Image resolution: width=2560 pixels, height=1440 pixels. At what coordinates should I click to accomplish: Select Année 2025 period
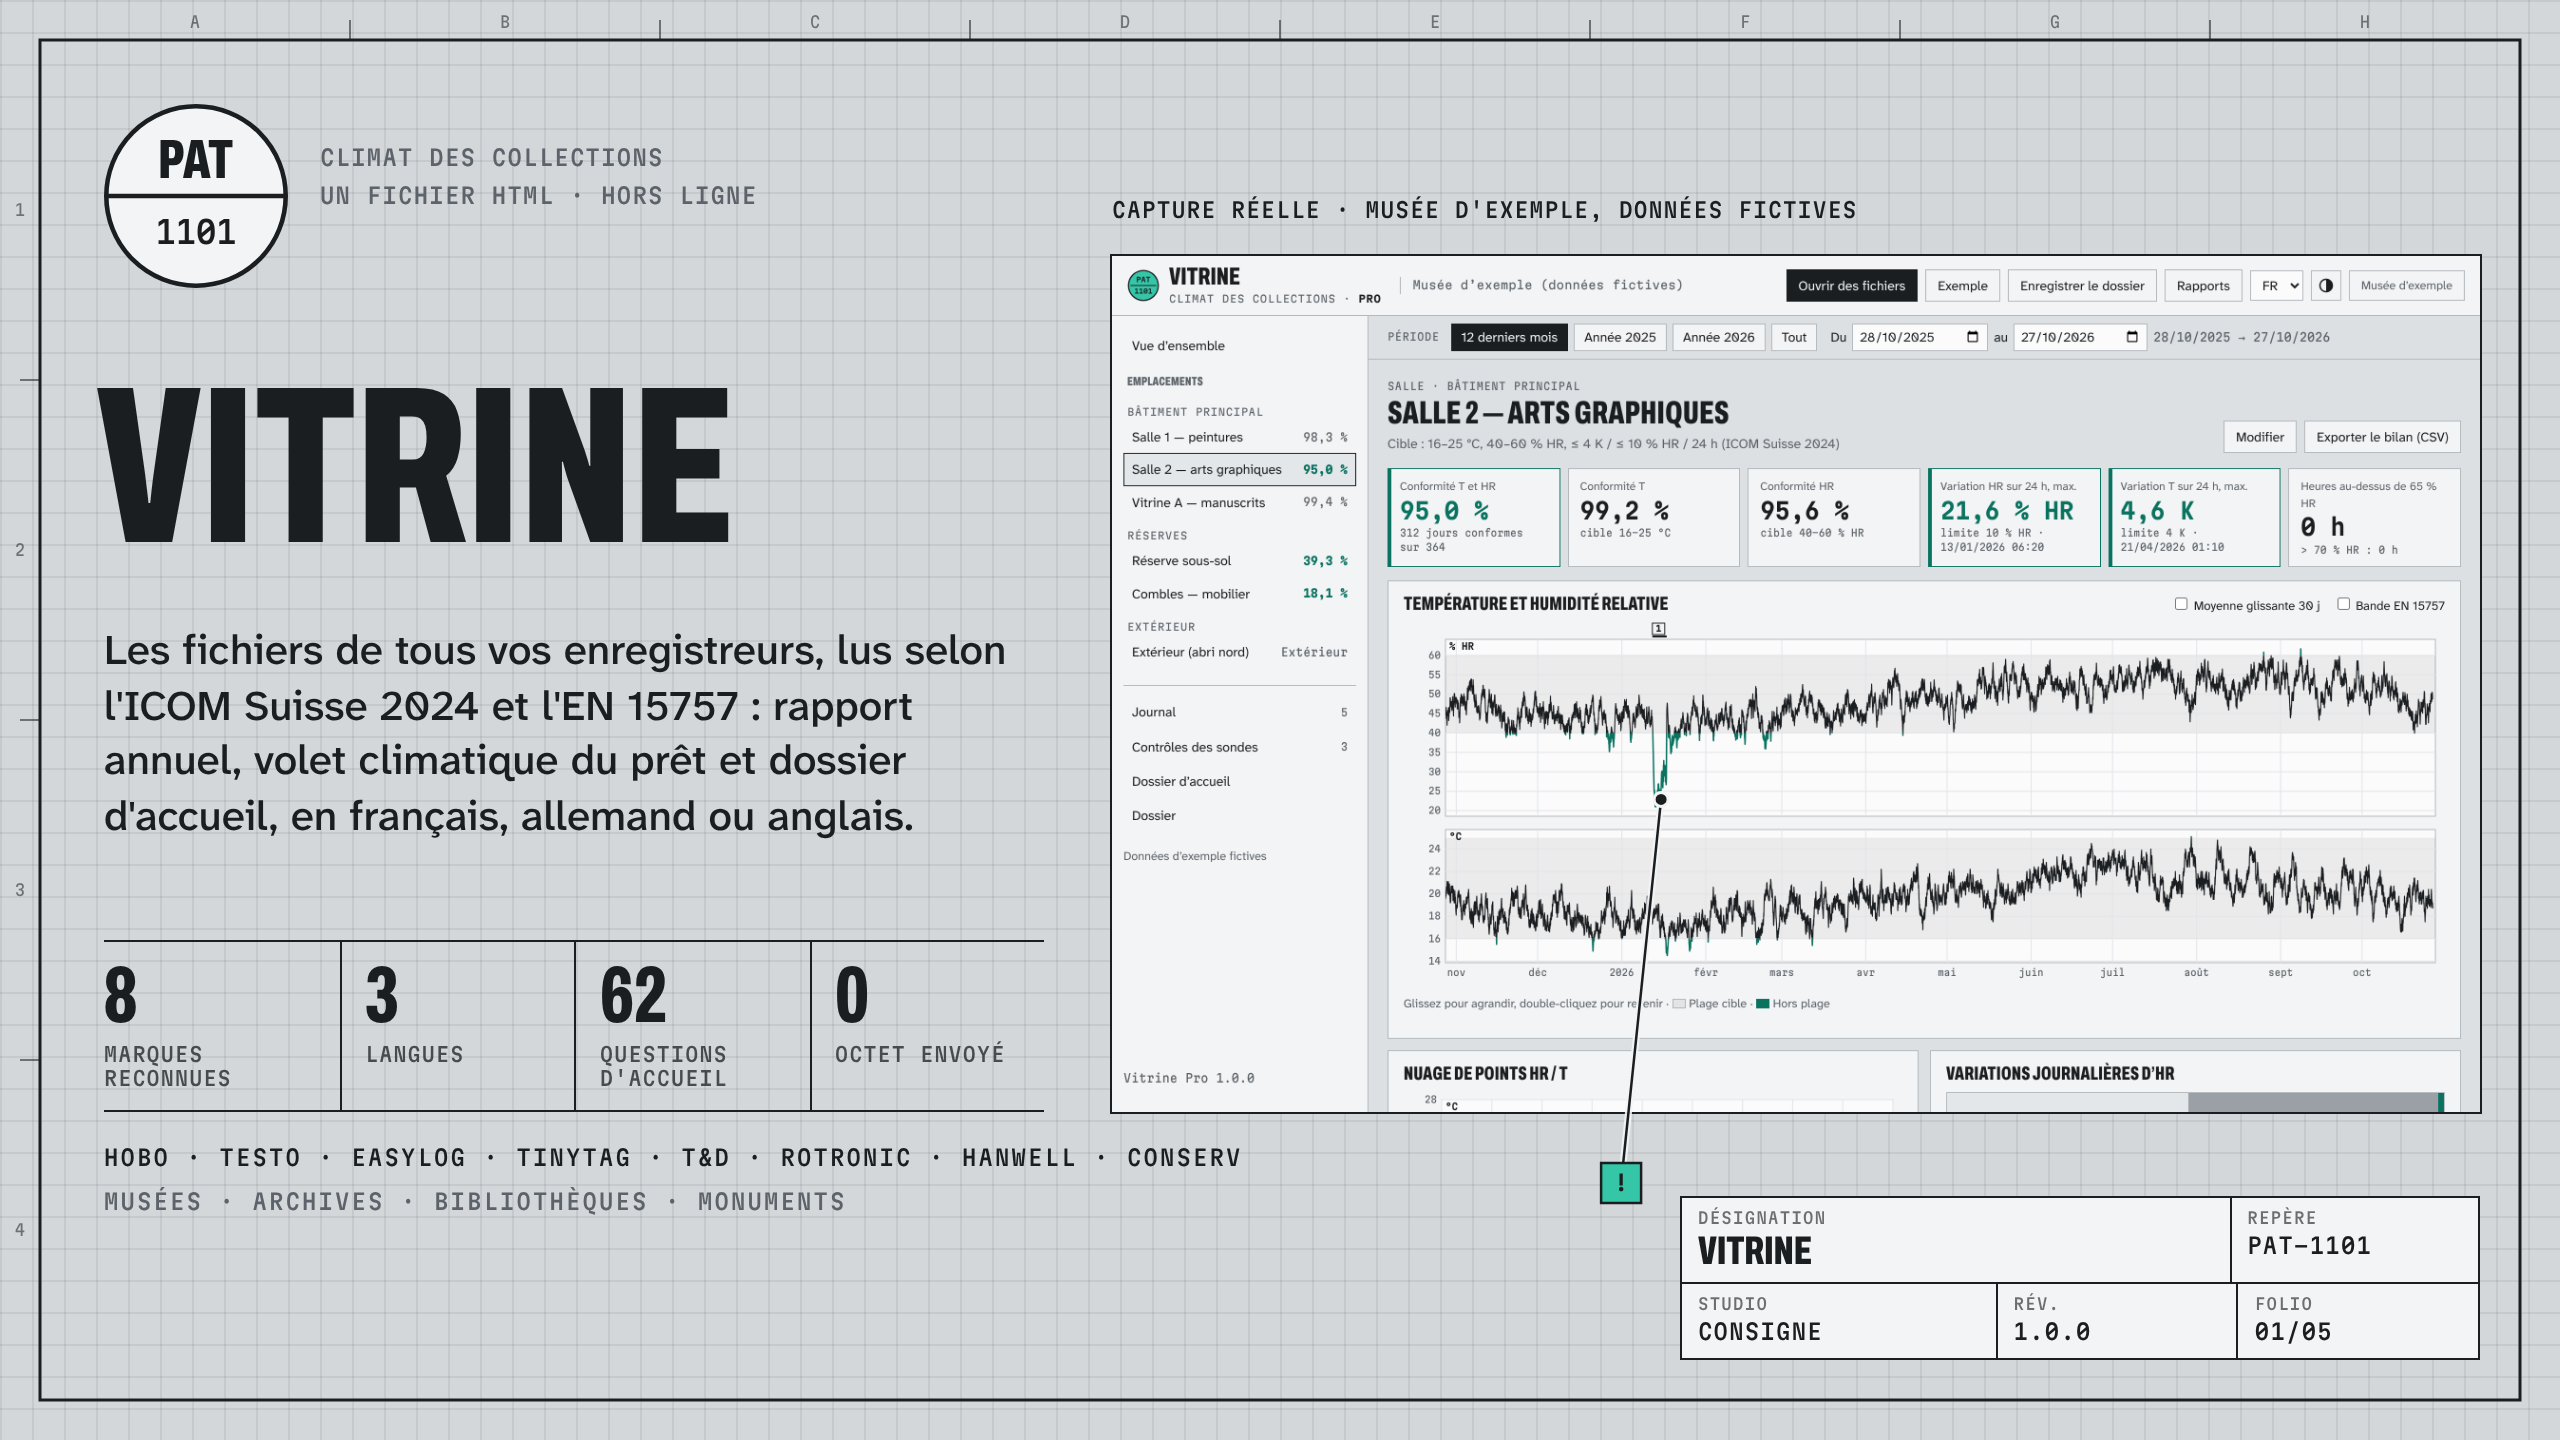pyautogui.click(x=1619, y=337)
